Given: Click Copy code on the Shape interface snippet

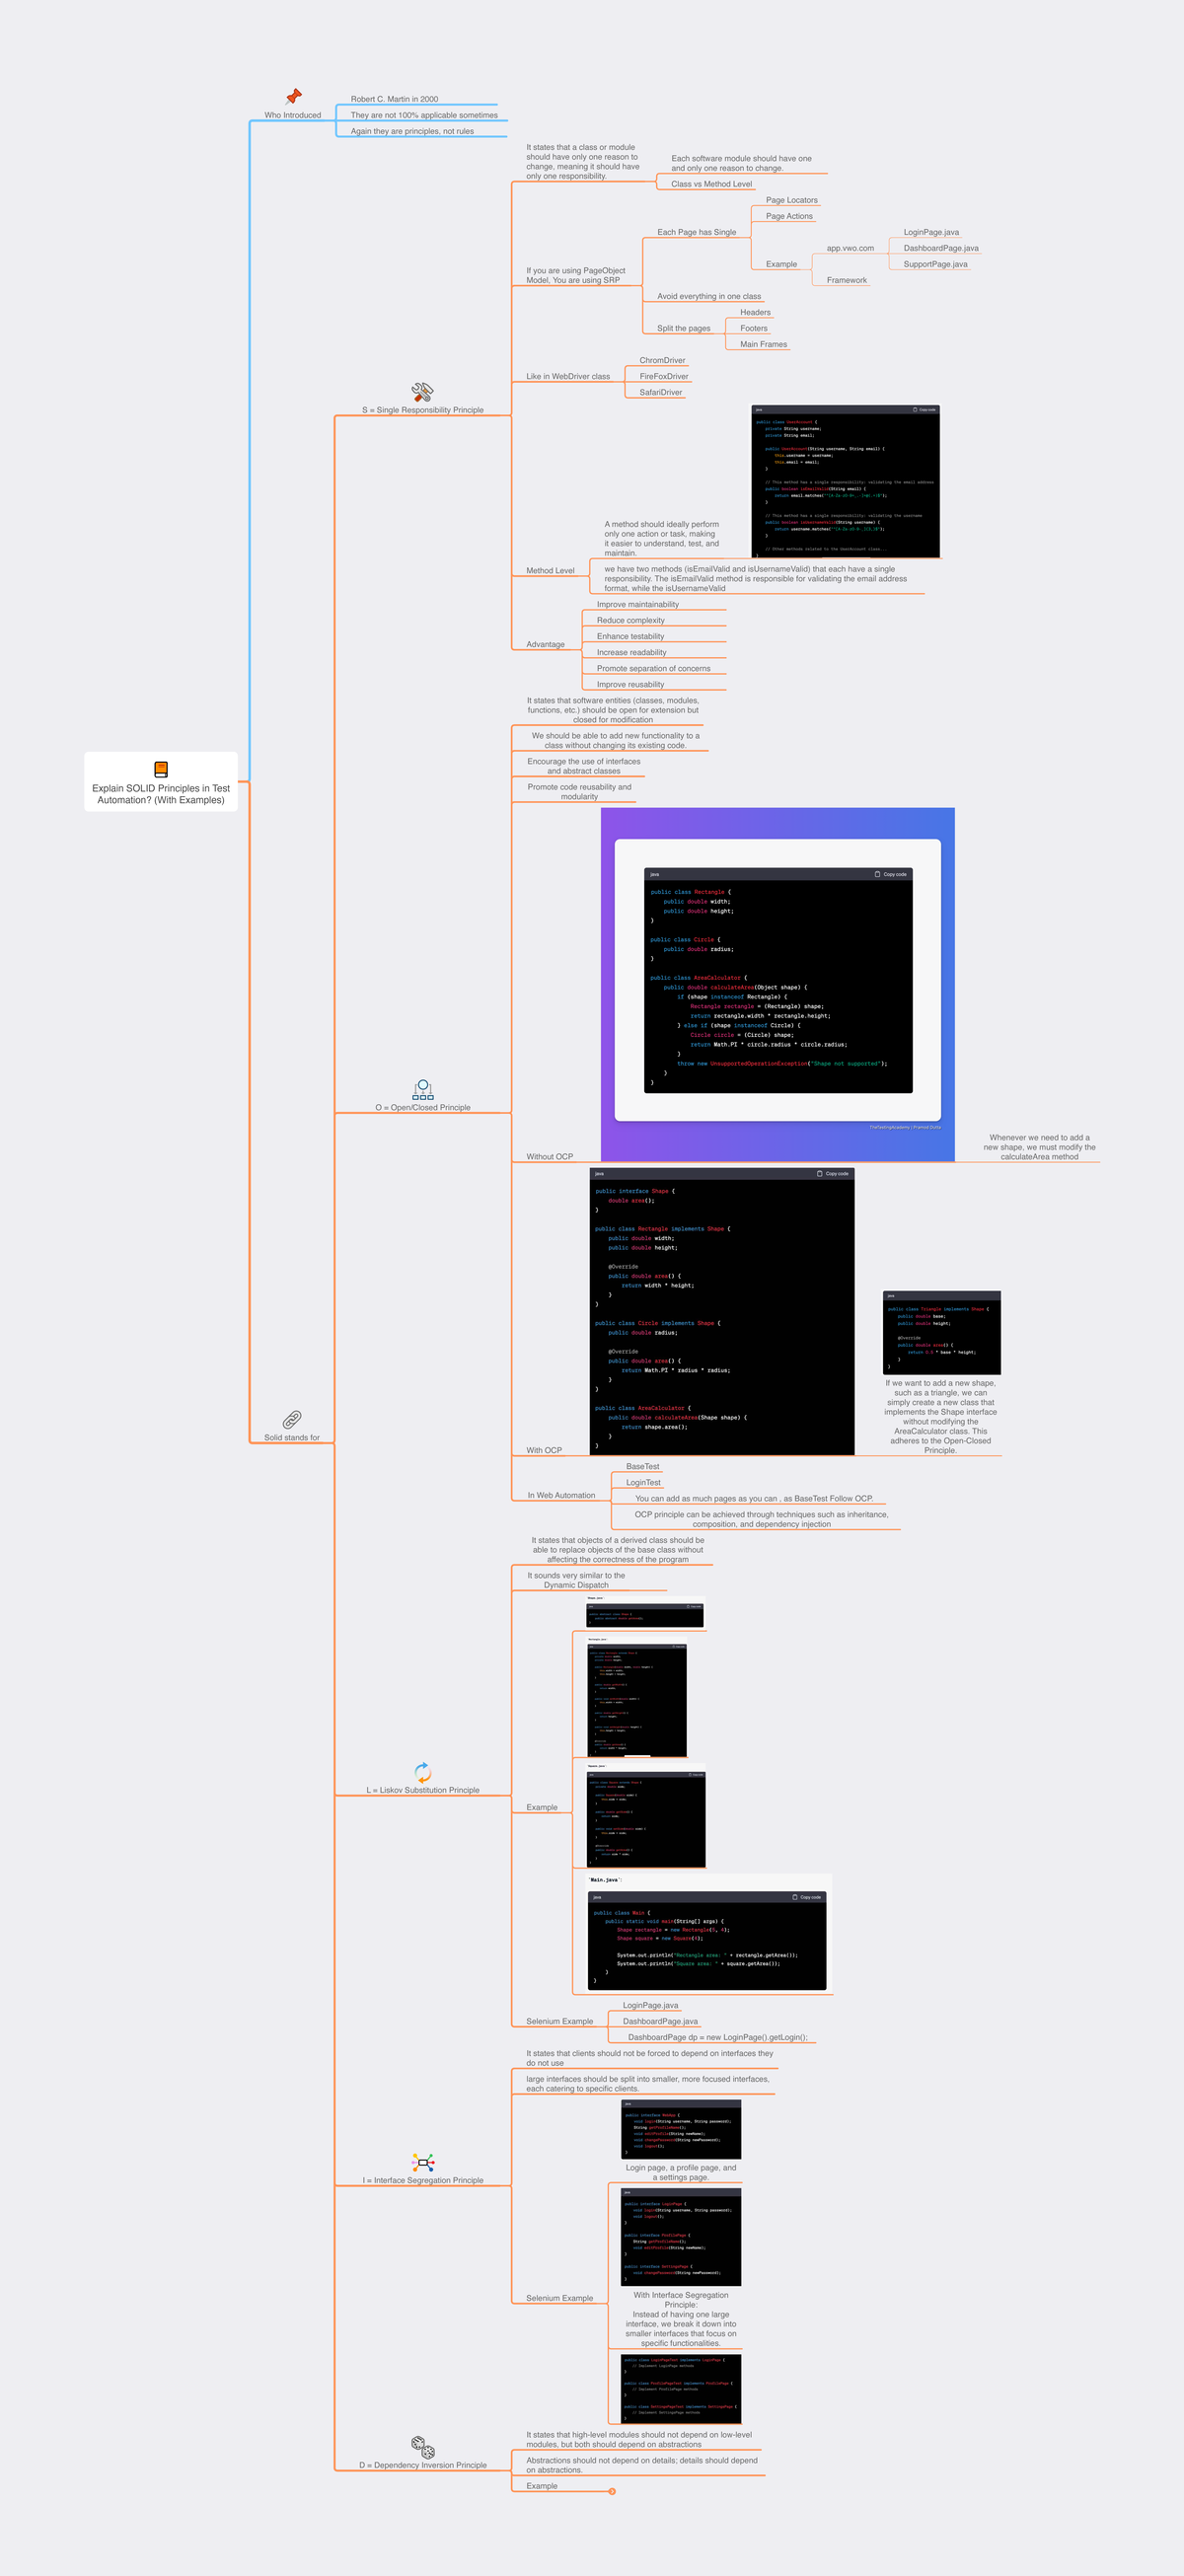Looking at the screenshot, I should (x=832, y=1173).
